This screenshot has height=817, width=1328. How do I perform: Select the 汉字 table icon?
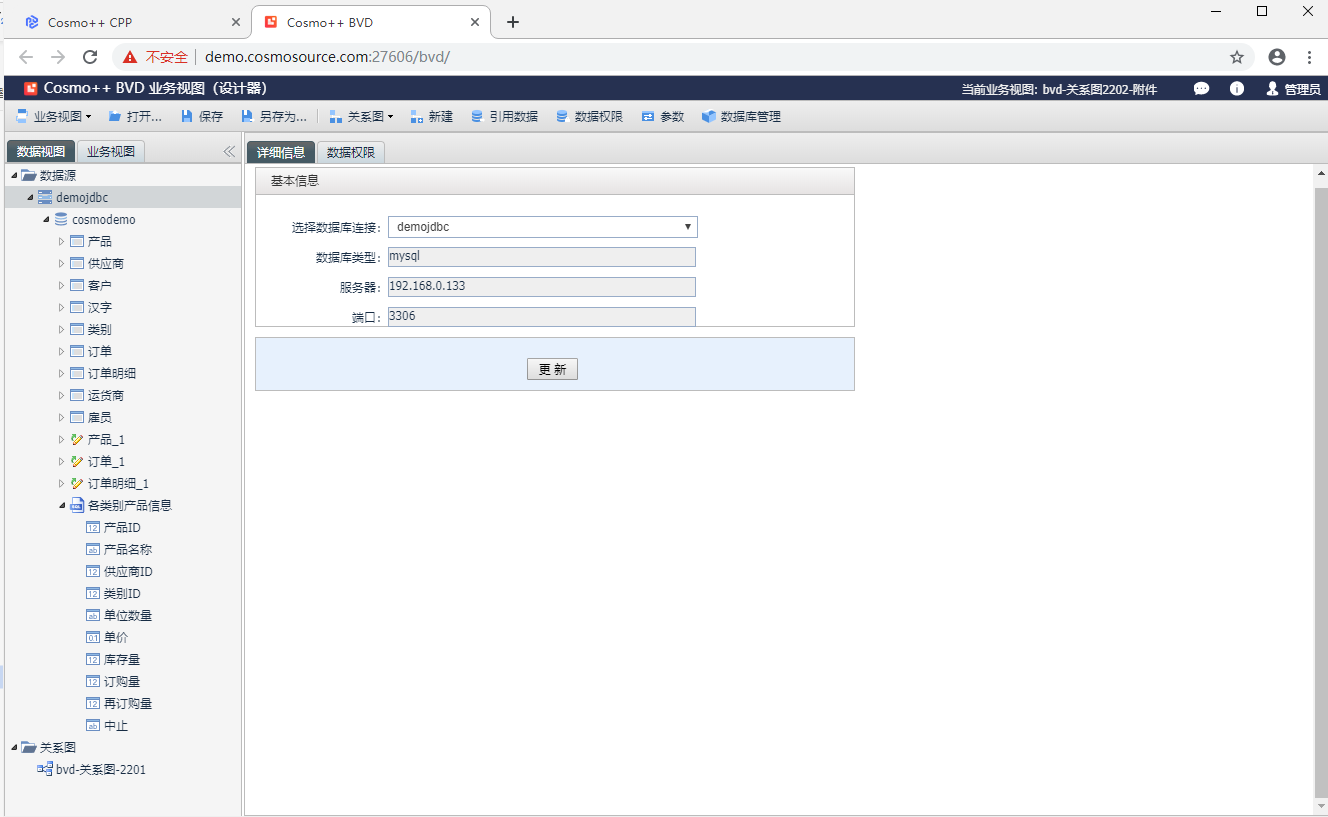click(77, 307)
